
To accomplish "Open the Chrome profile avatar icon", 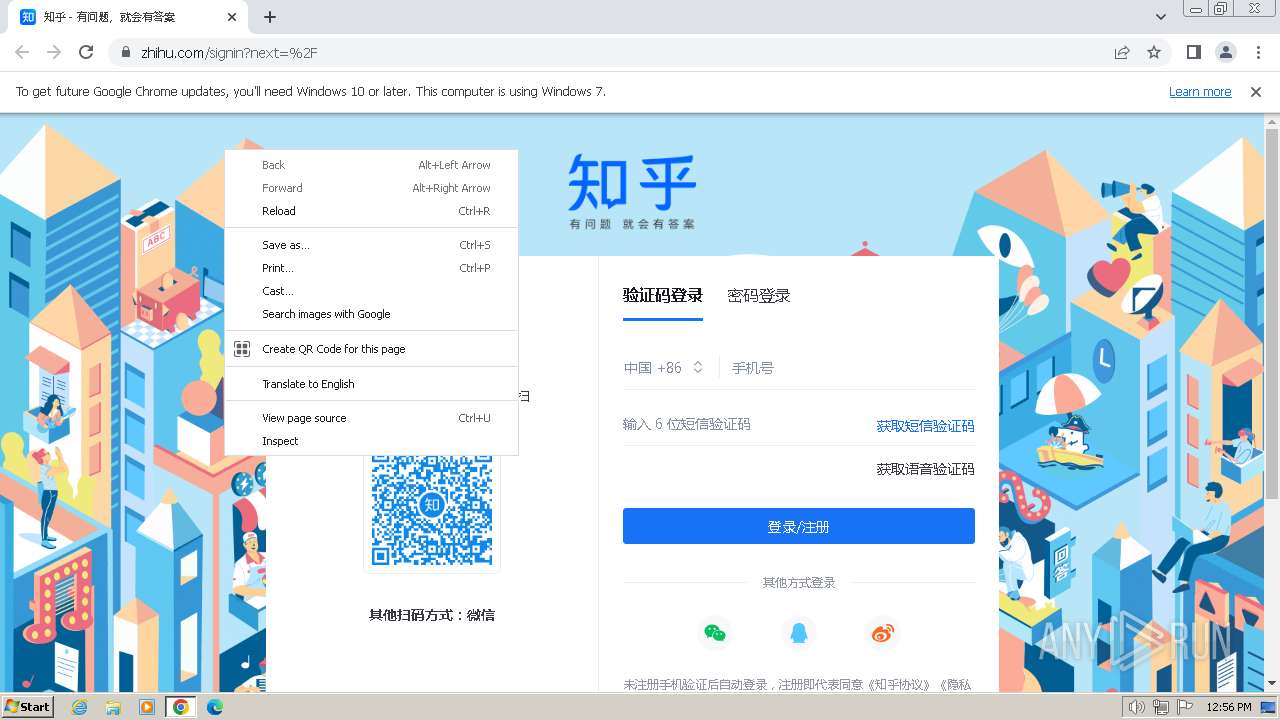I will coord(1225,52).
